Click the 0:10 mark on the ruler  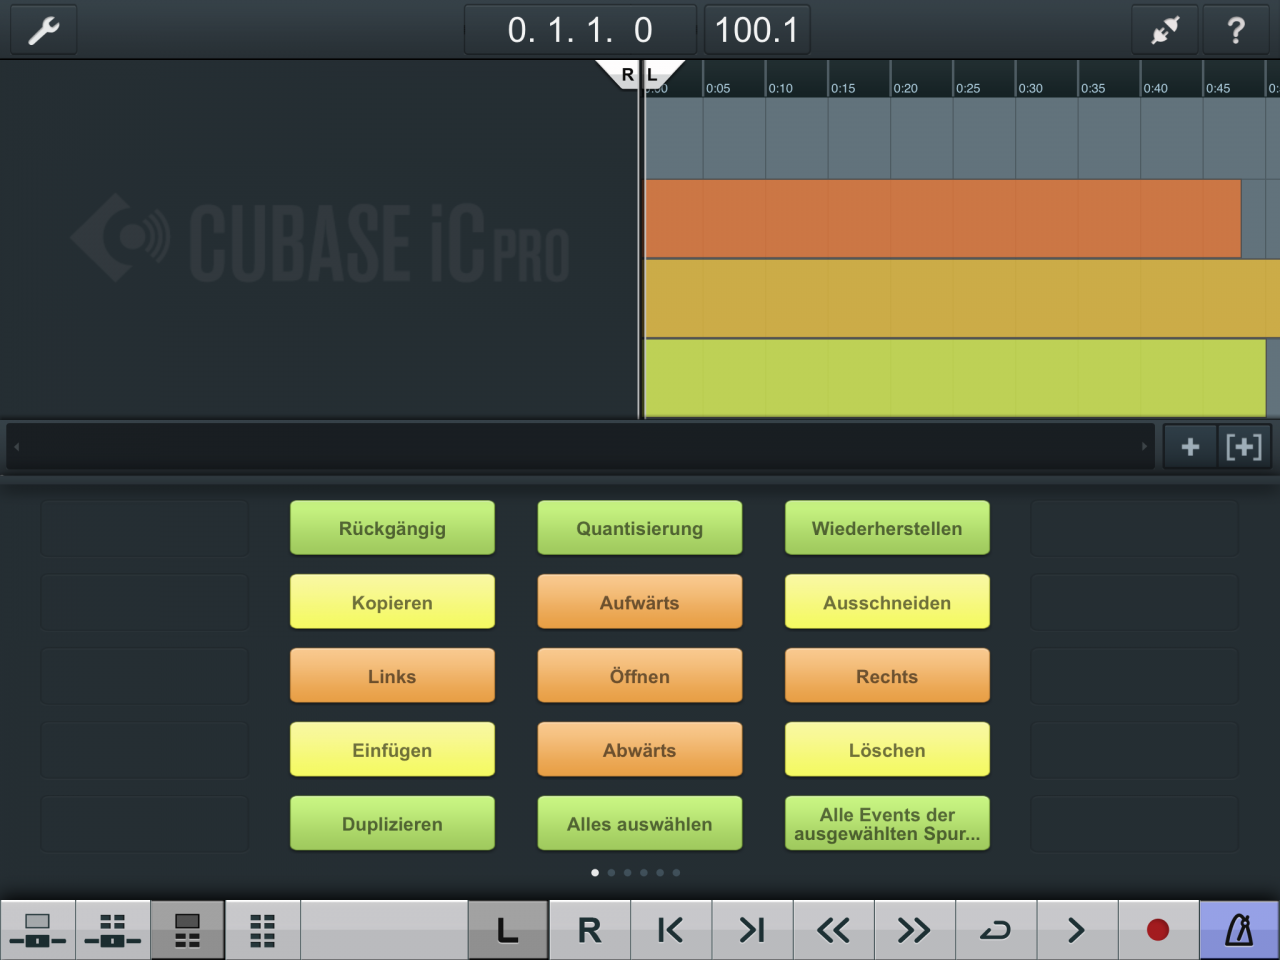click(x=780, y=88)
